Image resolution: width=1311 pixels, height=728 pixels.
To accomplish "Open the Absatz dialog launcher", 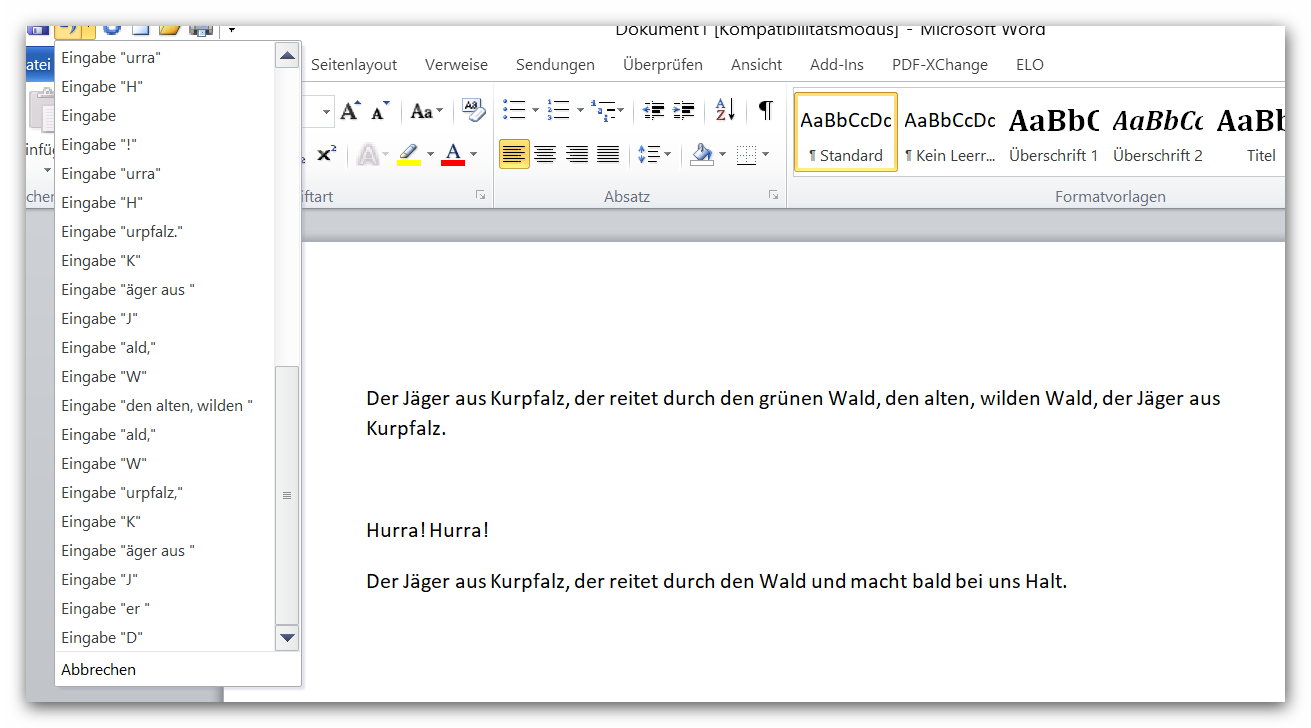I will pyautogui.click(x=773, y=196).
